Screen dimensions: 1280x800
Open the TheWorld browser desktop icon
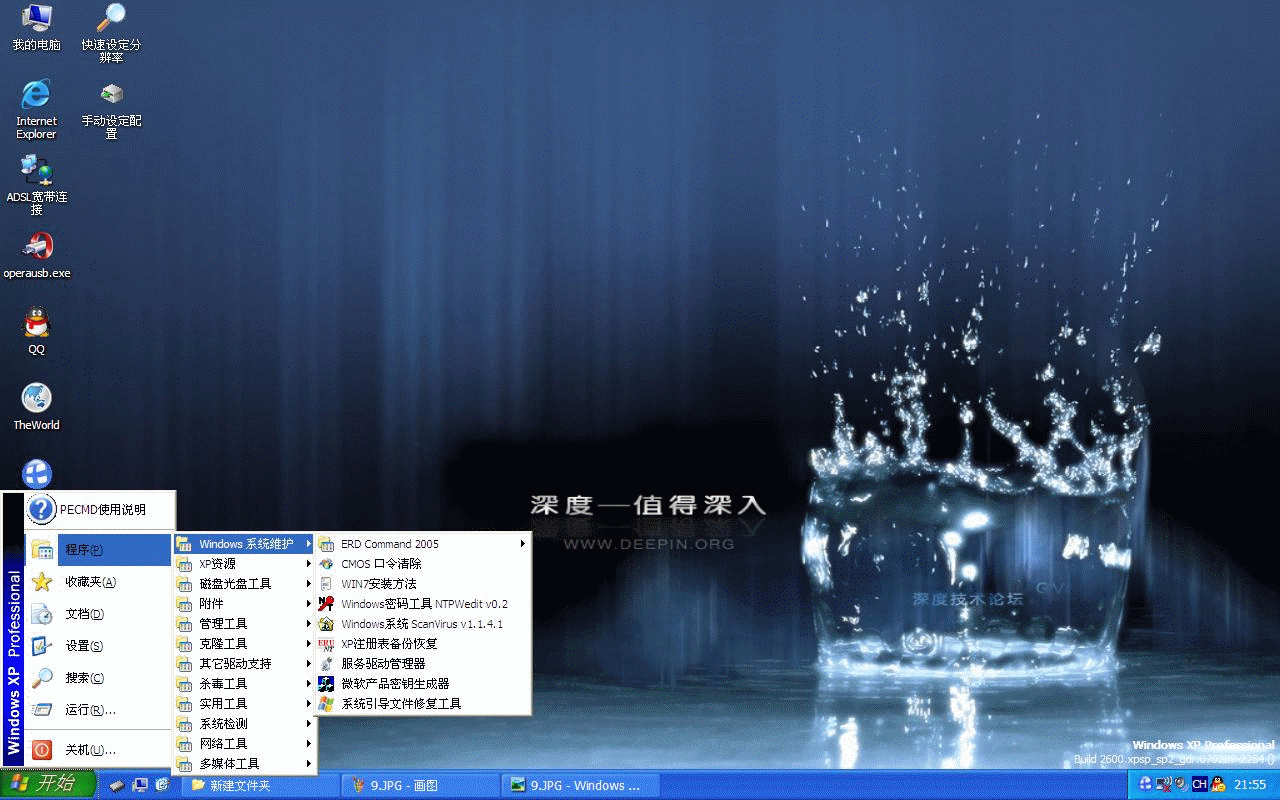pyautogui.click(x=37, y=399)
